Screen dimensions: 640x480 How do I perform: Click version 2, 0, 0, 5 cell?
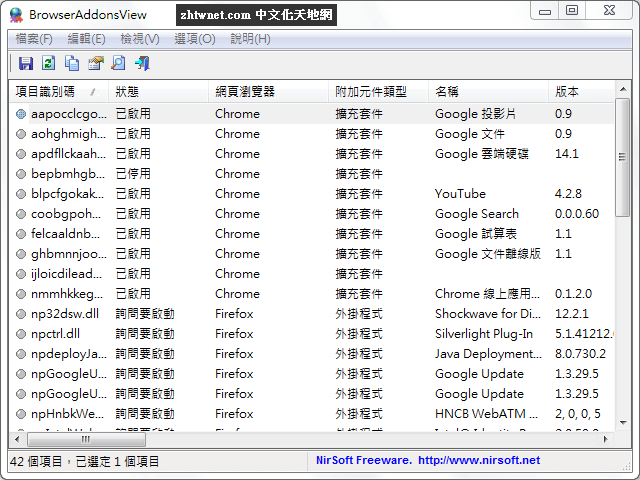[578, 414]
